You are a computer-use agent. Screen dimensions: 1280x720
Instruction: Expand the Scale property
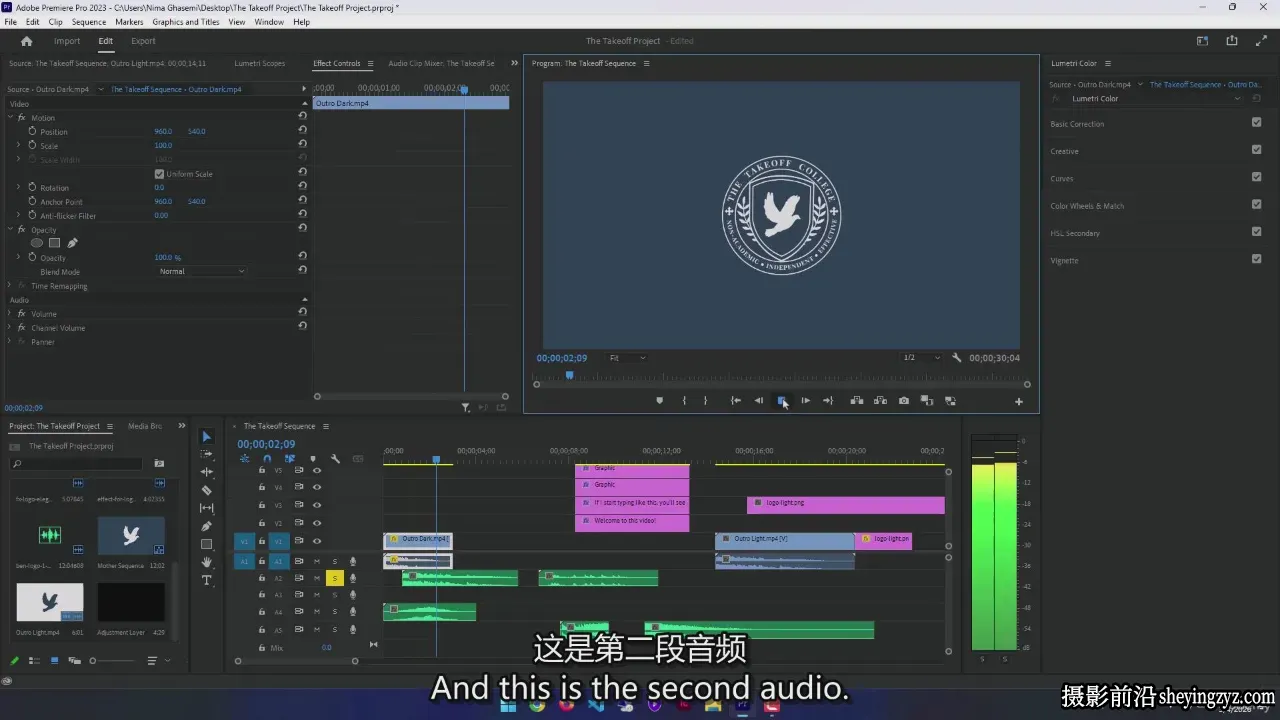(18, 146)
